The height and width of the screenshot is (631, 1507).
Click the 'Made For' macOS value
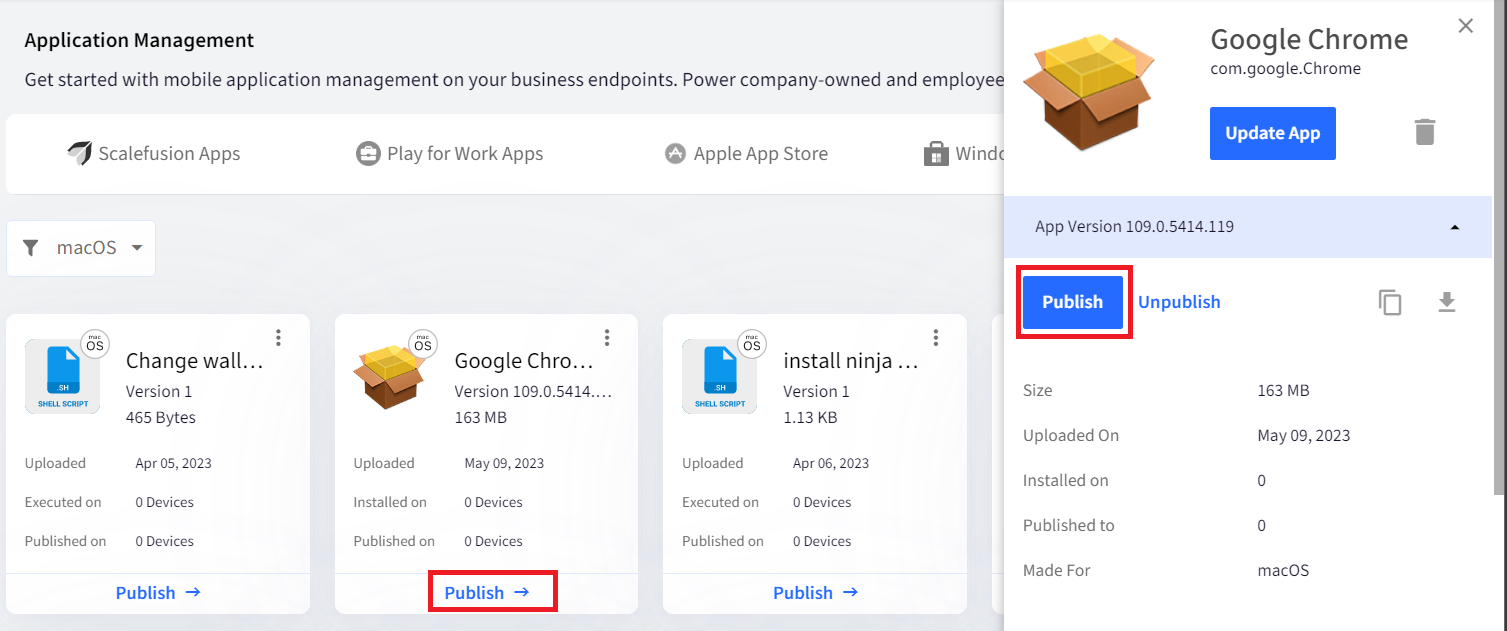pyautogui.click(x=1283, y=571)
